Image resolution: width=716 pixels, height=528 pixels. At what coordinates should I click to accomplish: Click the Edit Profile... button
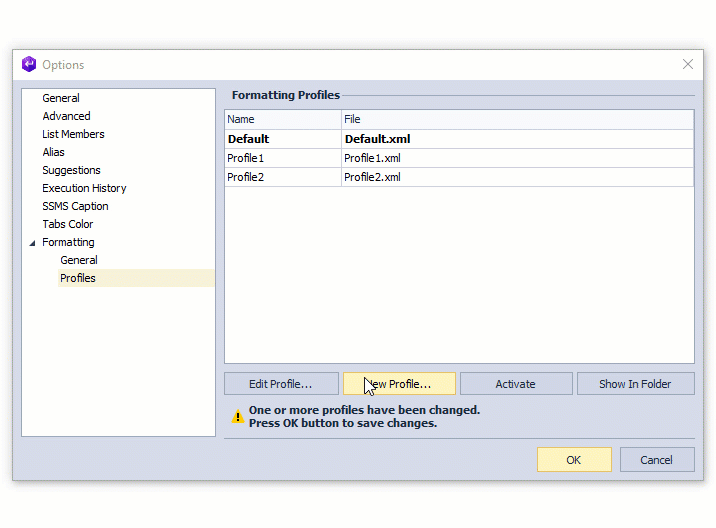click(280, 384)
